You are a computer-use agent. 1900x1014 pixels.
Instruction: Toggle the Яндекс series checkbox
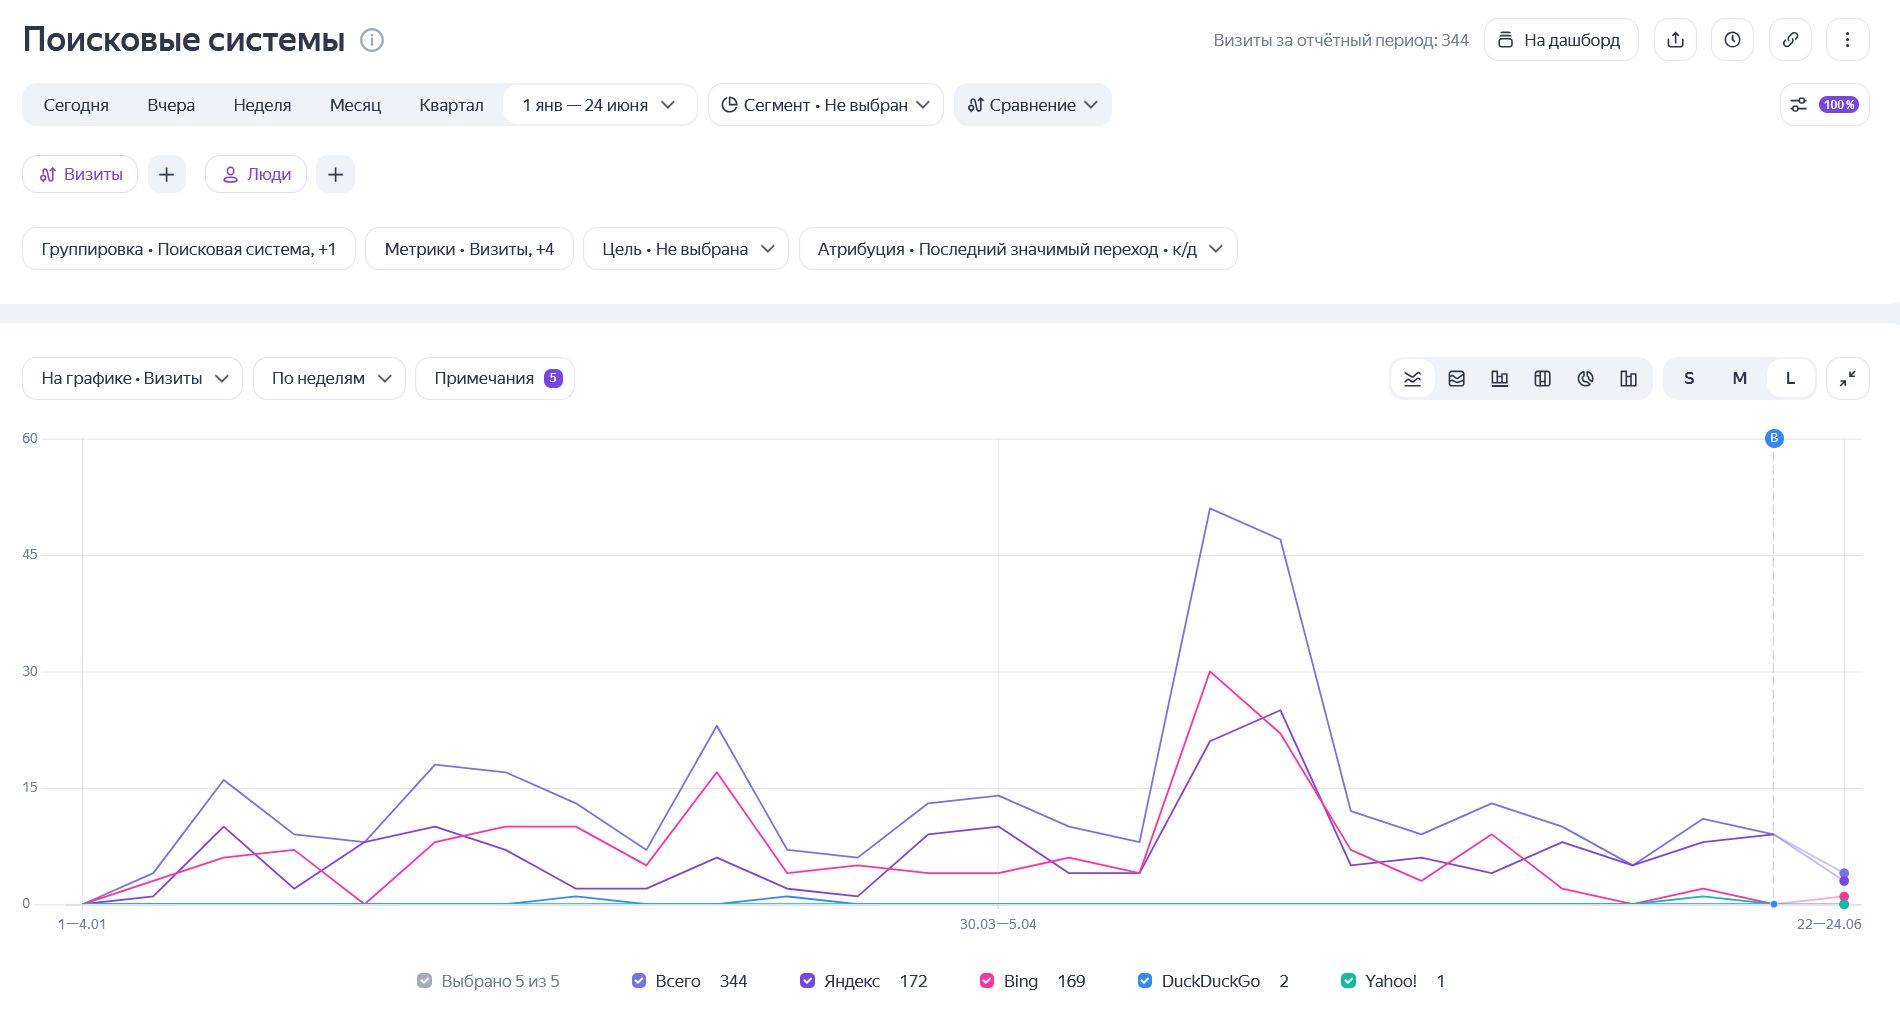tap(807, 981)
